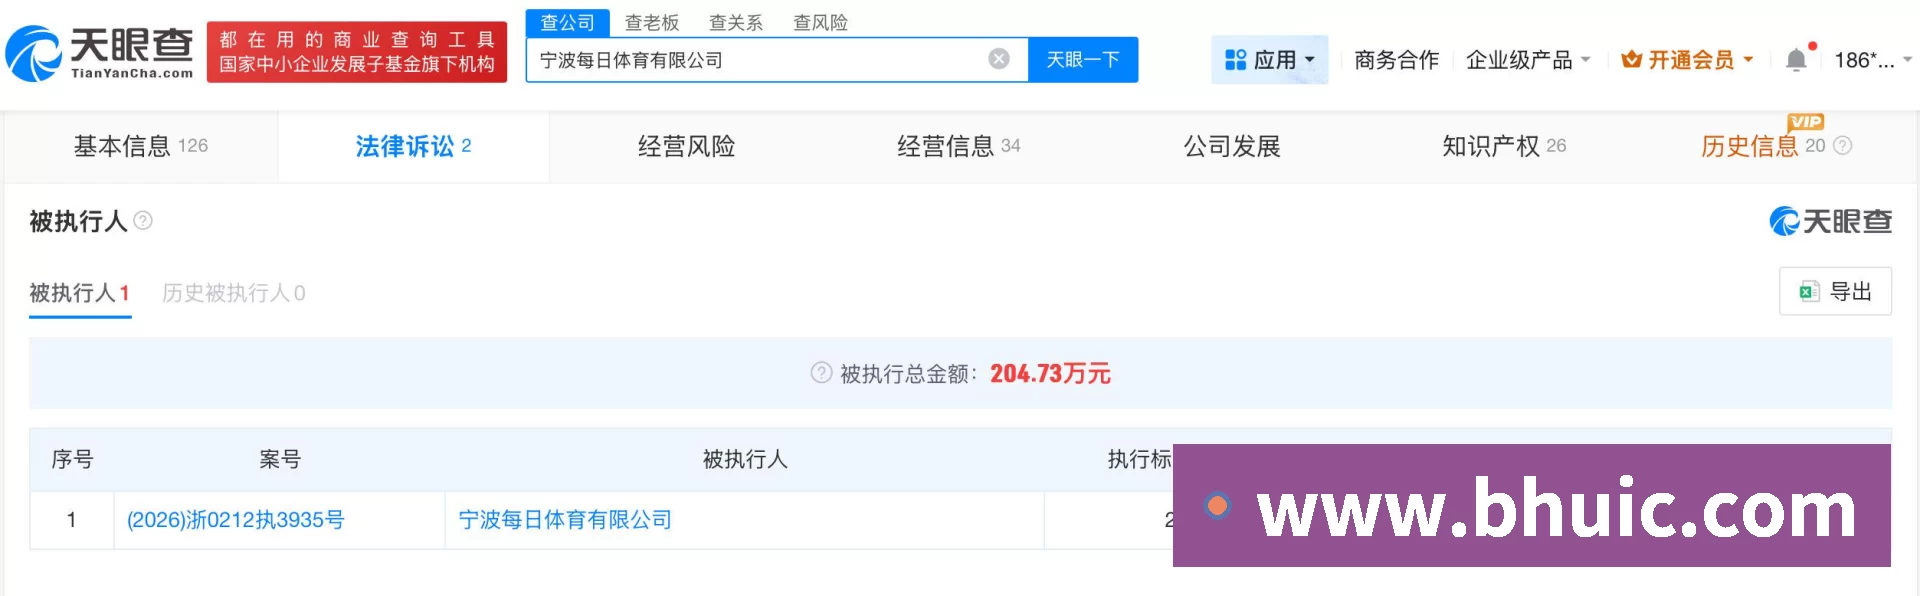This screenshot has height=596, width=1920.
Task: Open case link (2026)浙0212执3935号
Action: point(235,520)
